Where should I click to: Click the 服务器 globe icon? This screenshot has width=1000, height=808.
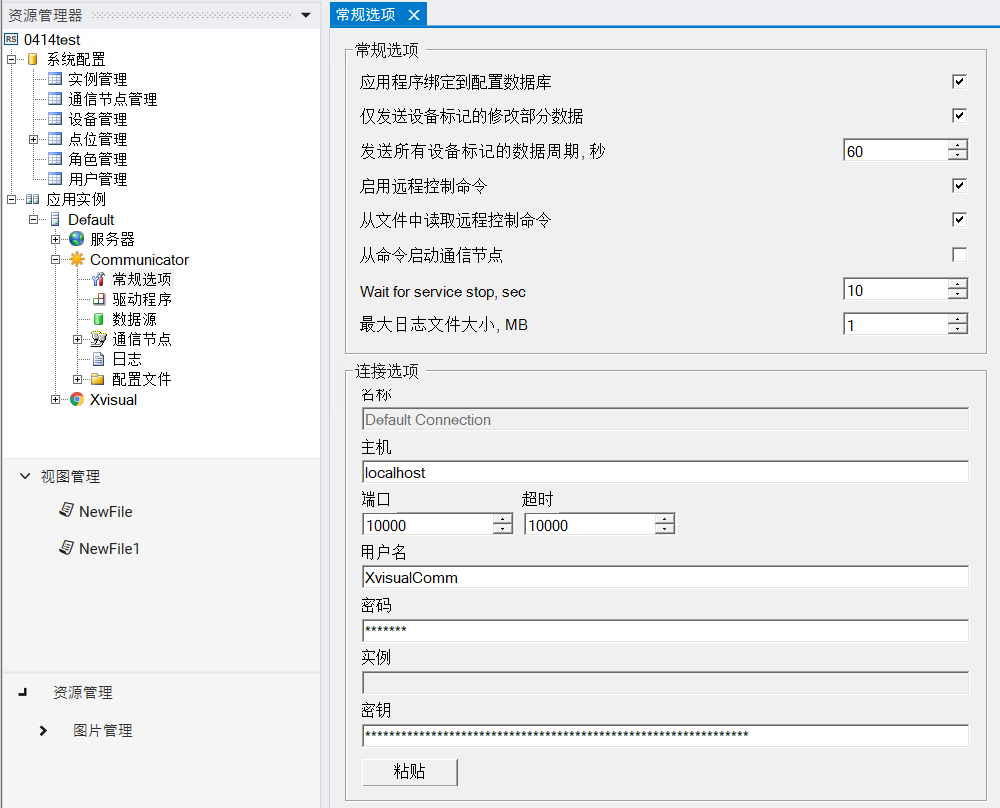[x=77, y=239]
